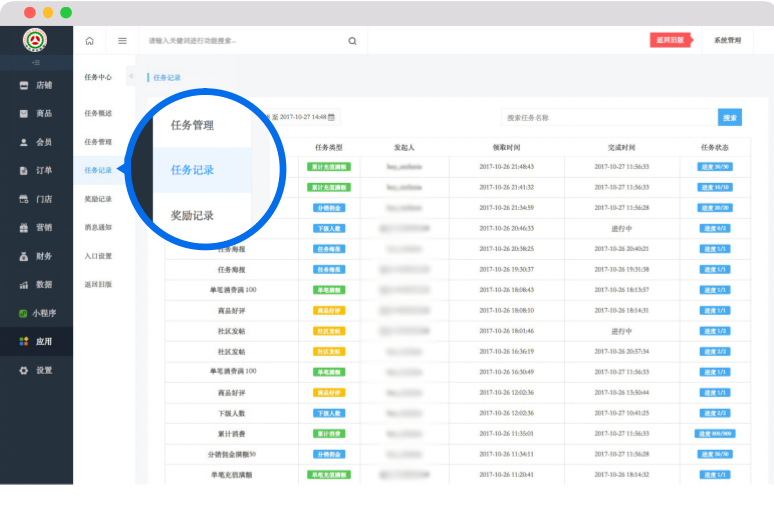Screen dimensions: 774x522
Task: Click the red 返回旧版 button
Action: [669, 41]
